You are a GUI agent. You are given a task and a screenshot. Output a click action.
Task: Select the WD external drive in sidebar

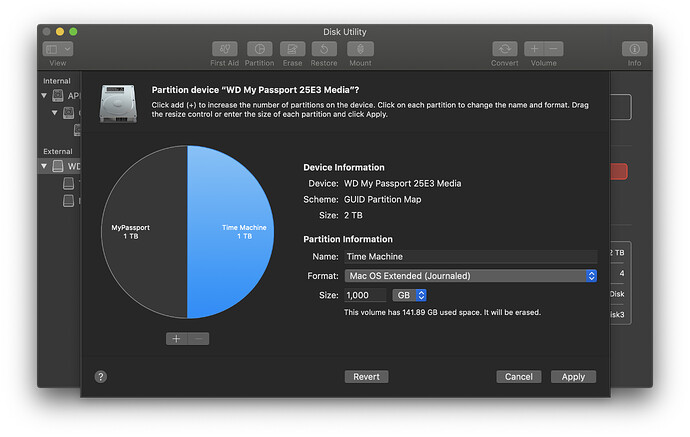tap(58, 166)
